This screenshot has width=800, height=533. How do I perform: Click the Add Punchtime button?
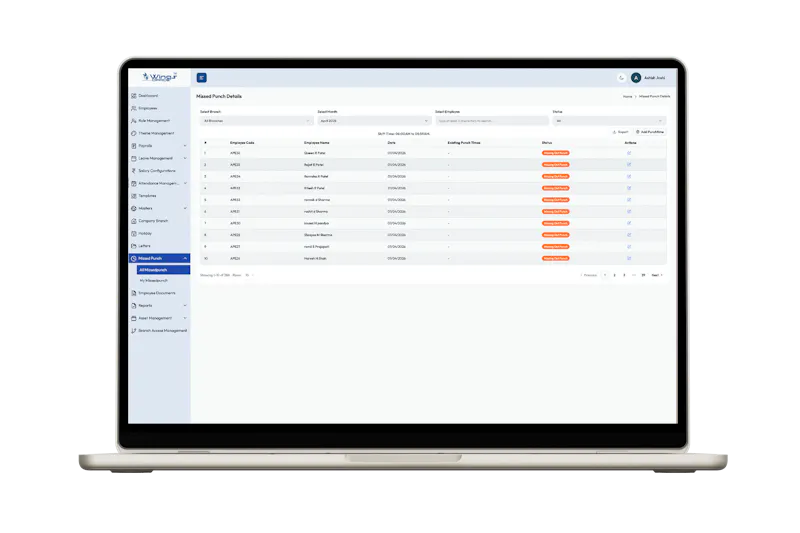[x=650, y=132]
